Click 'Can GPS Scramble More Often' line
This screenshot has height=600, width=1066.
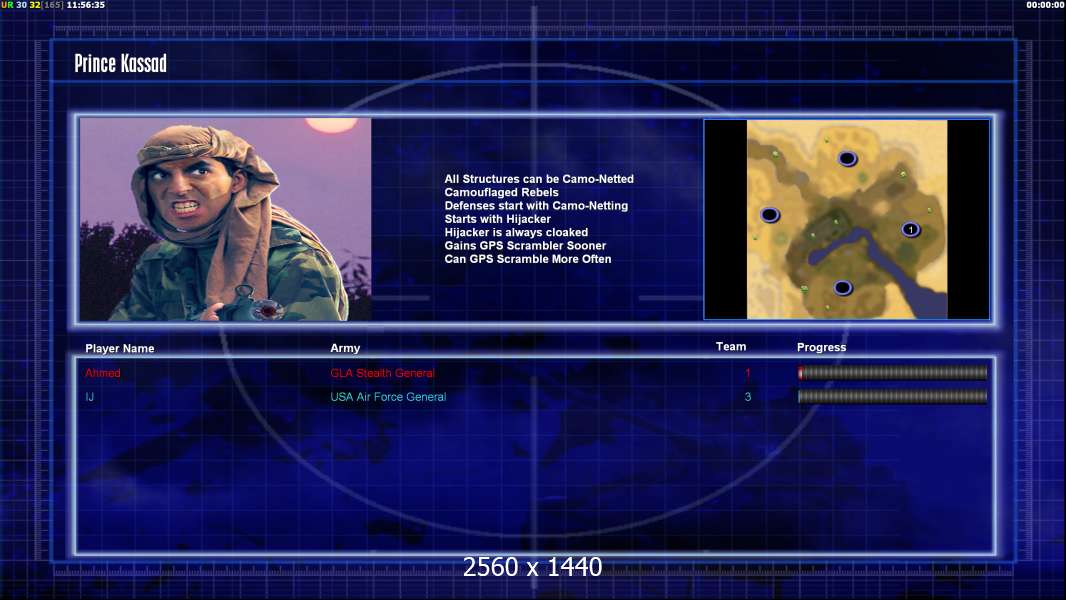(x=528, y=259)
